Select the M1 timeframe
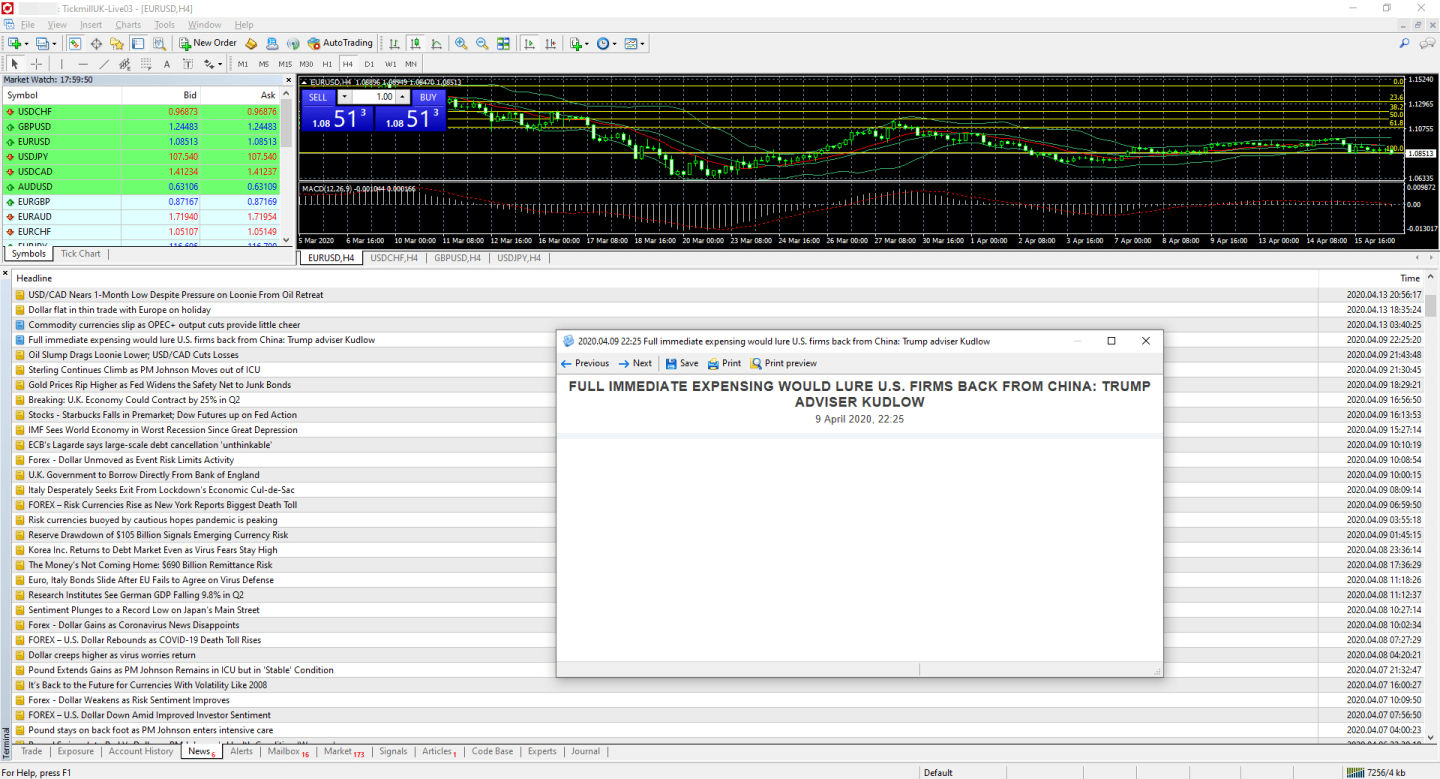 243,64
